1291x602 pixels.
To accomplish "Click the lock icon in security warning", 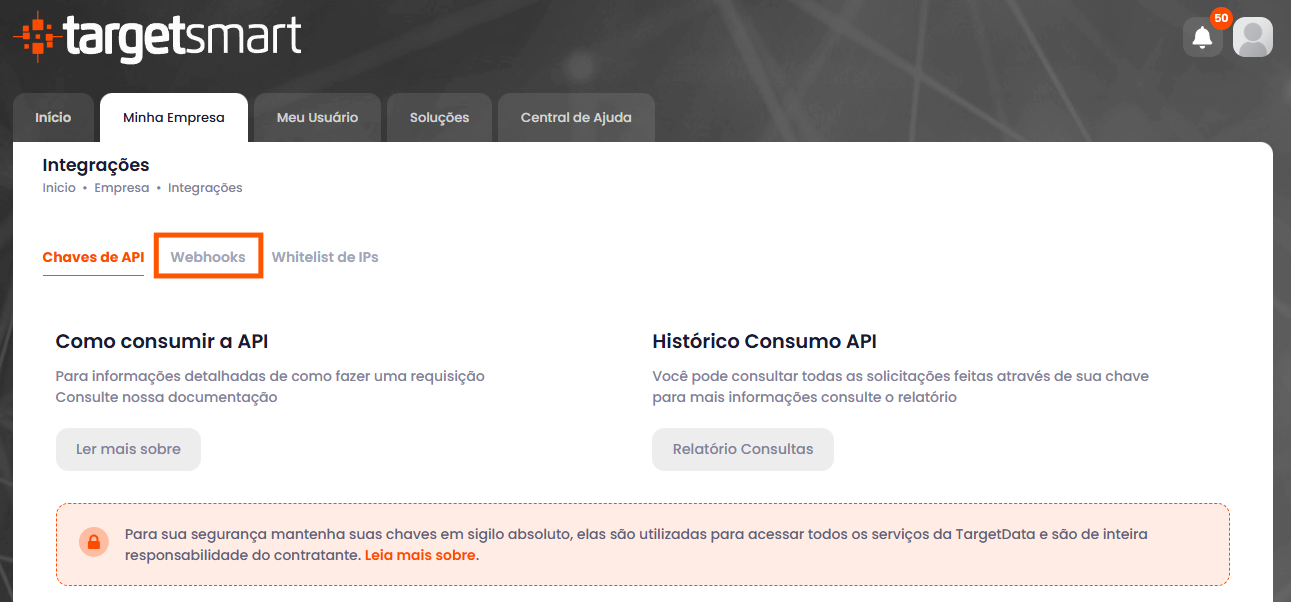I will (93, 543).
